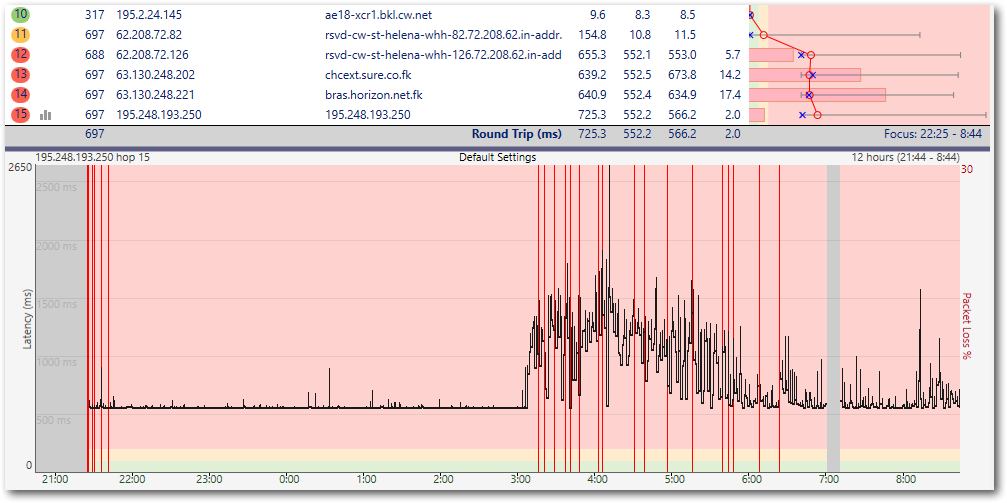Click the packet loss bar for hop 14
The width and height of the screenshot is (1007, 503).
tap(817, 95)
